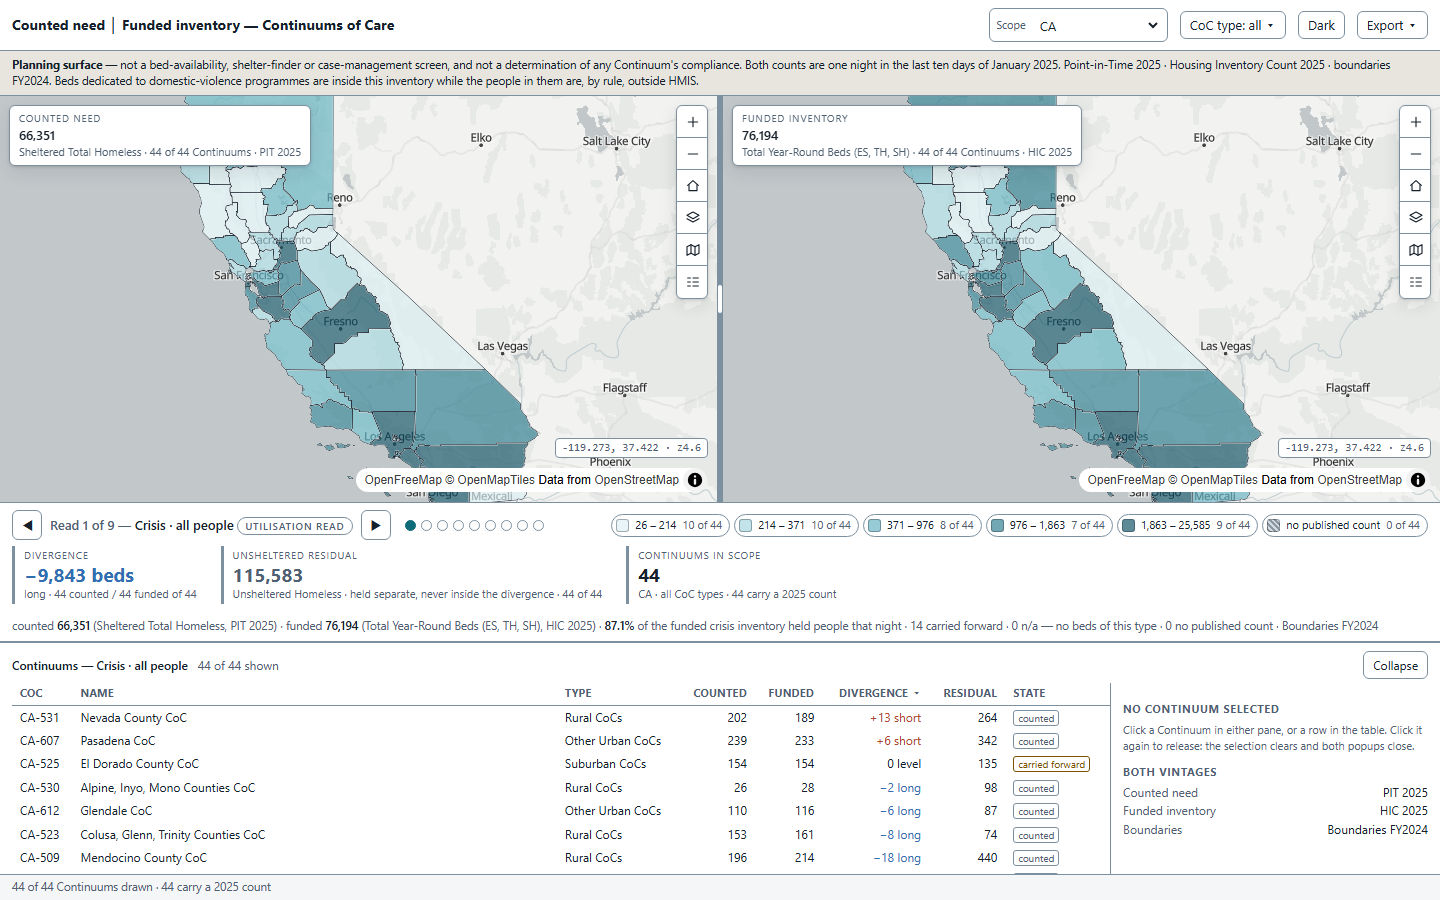Image resolution: width=1440 pixels, height=900 pixels.
Task: Open basemap icon on Counted Need map
Action: pyautogui.click(x=692, y=250)
